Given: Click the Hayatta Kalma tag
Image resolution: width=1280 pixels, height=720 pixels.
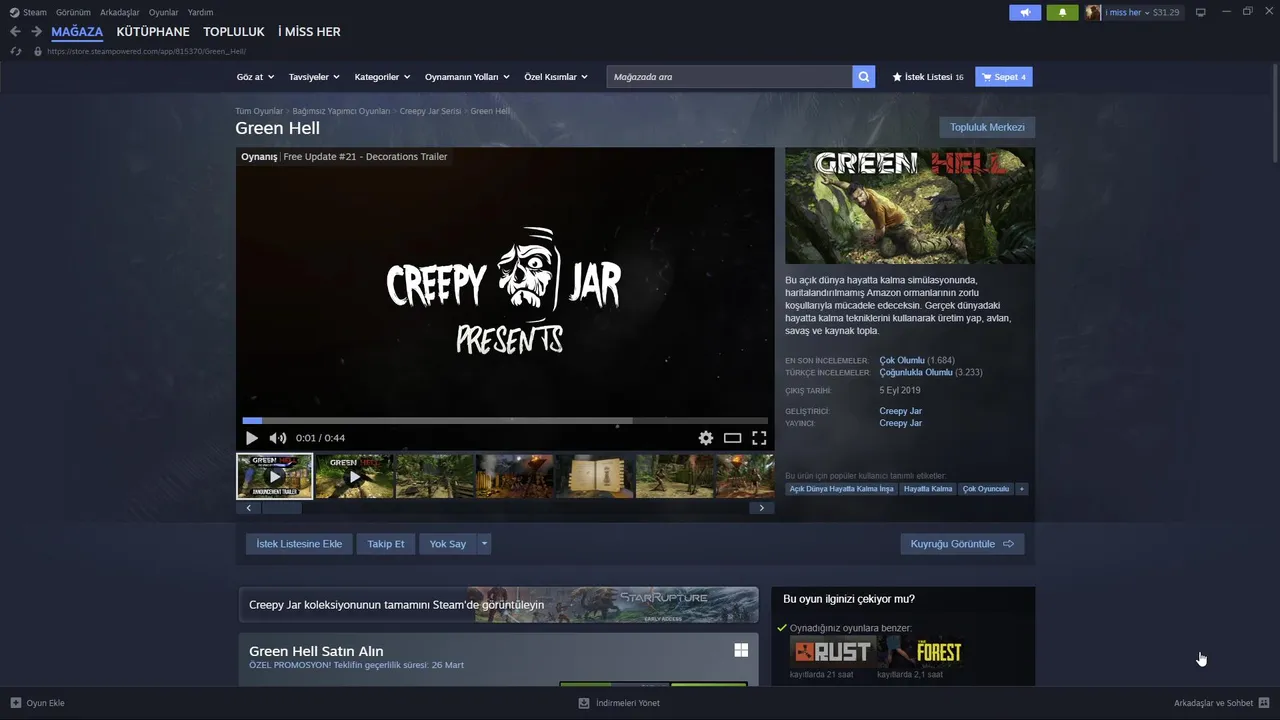Looking at the screenshot, I should pyautogui.click(x=928, y=489).
